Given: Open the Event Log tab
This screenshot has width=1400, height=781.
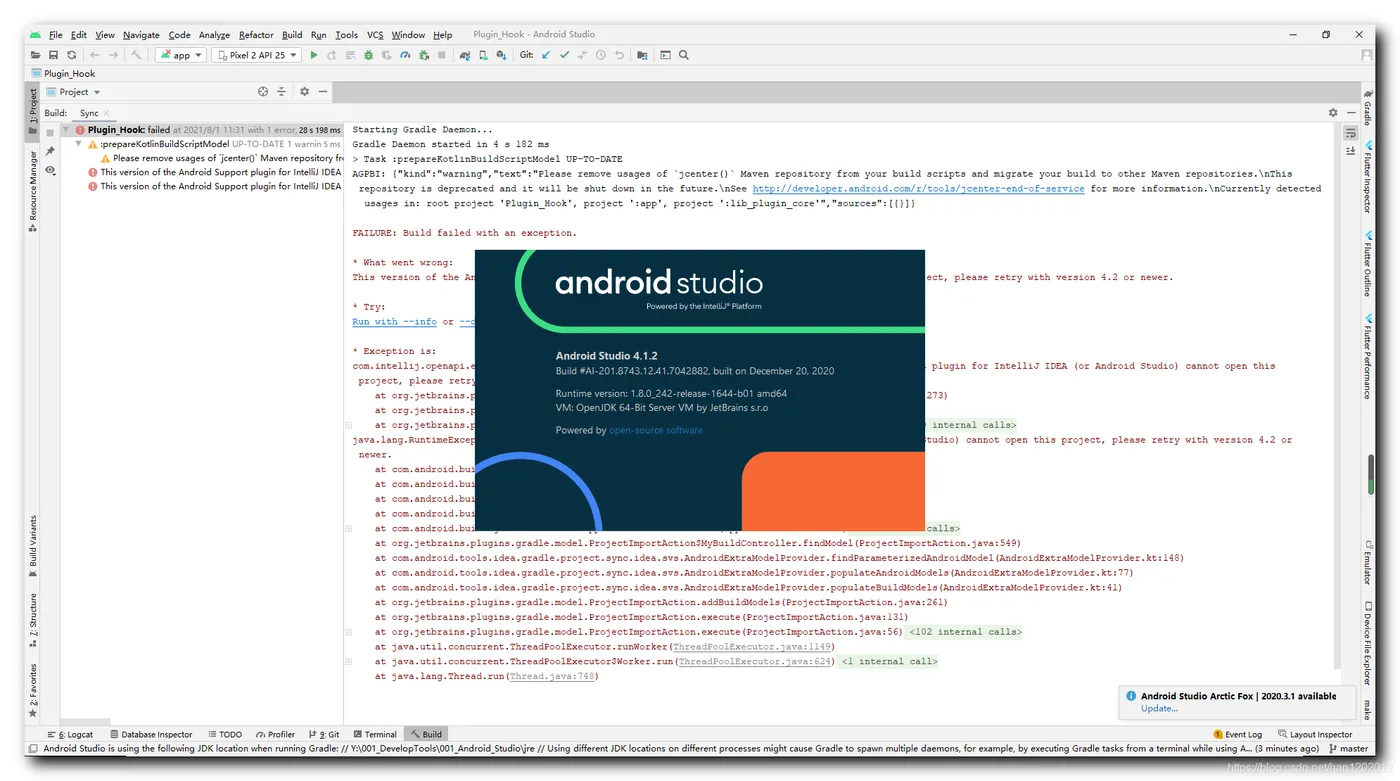Looking at the screenshot, I should [1237, 734].
